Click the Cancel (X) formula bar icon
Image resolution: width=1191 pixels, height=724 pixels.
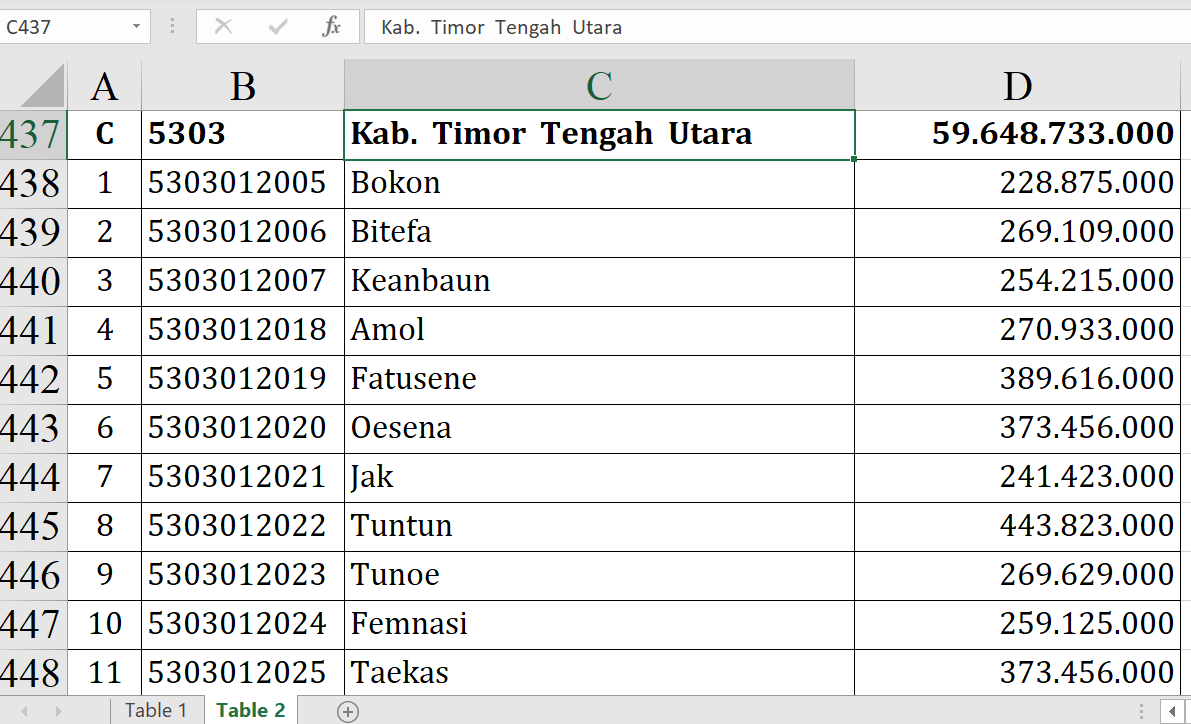pos(224,27)
